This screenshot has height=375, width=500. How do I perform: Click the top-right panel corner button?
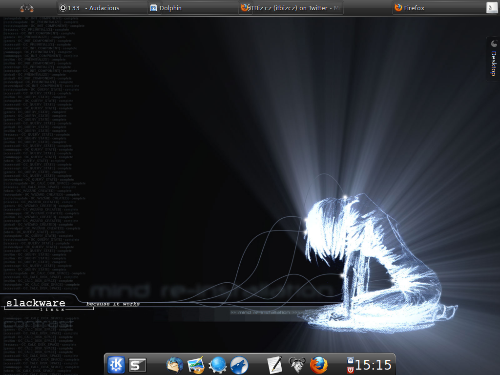[x=492, y=7]
